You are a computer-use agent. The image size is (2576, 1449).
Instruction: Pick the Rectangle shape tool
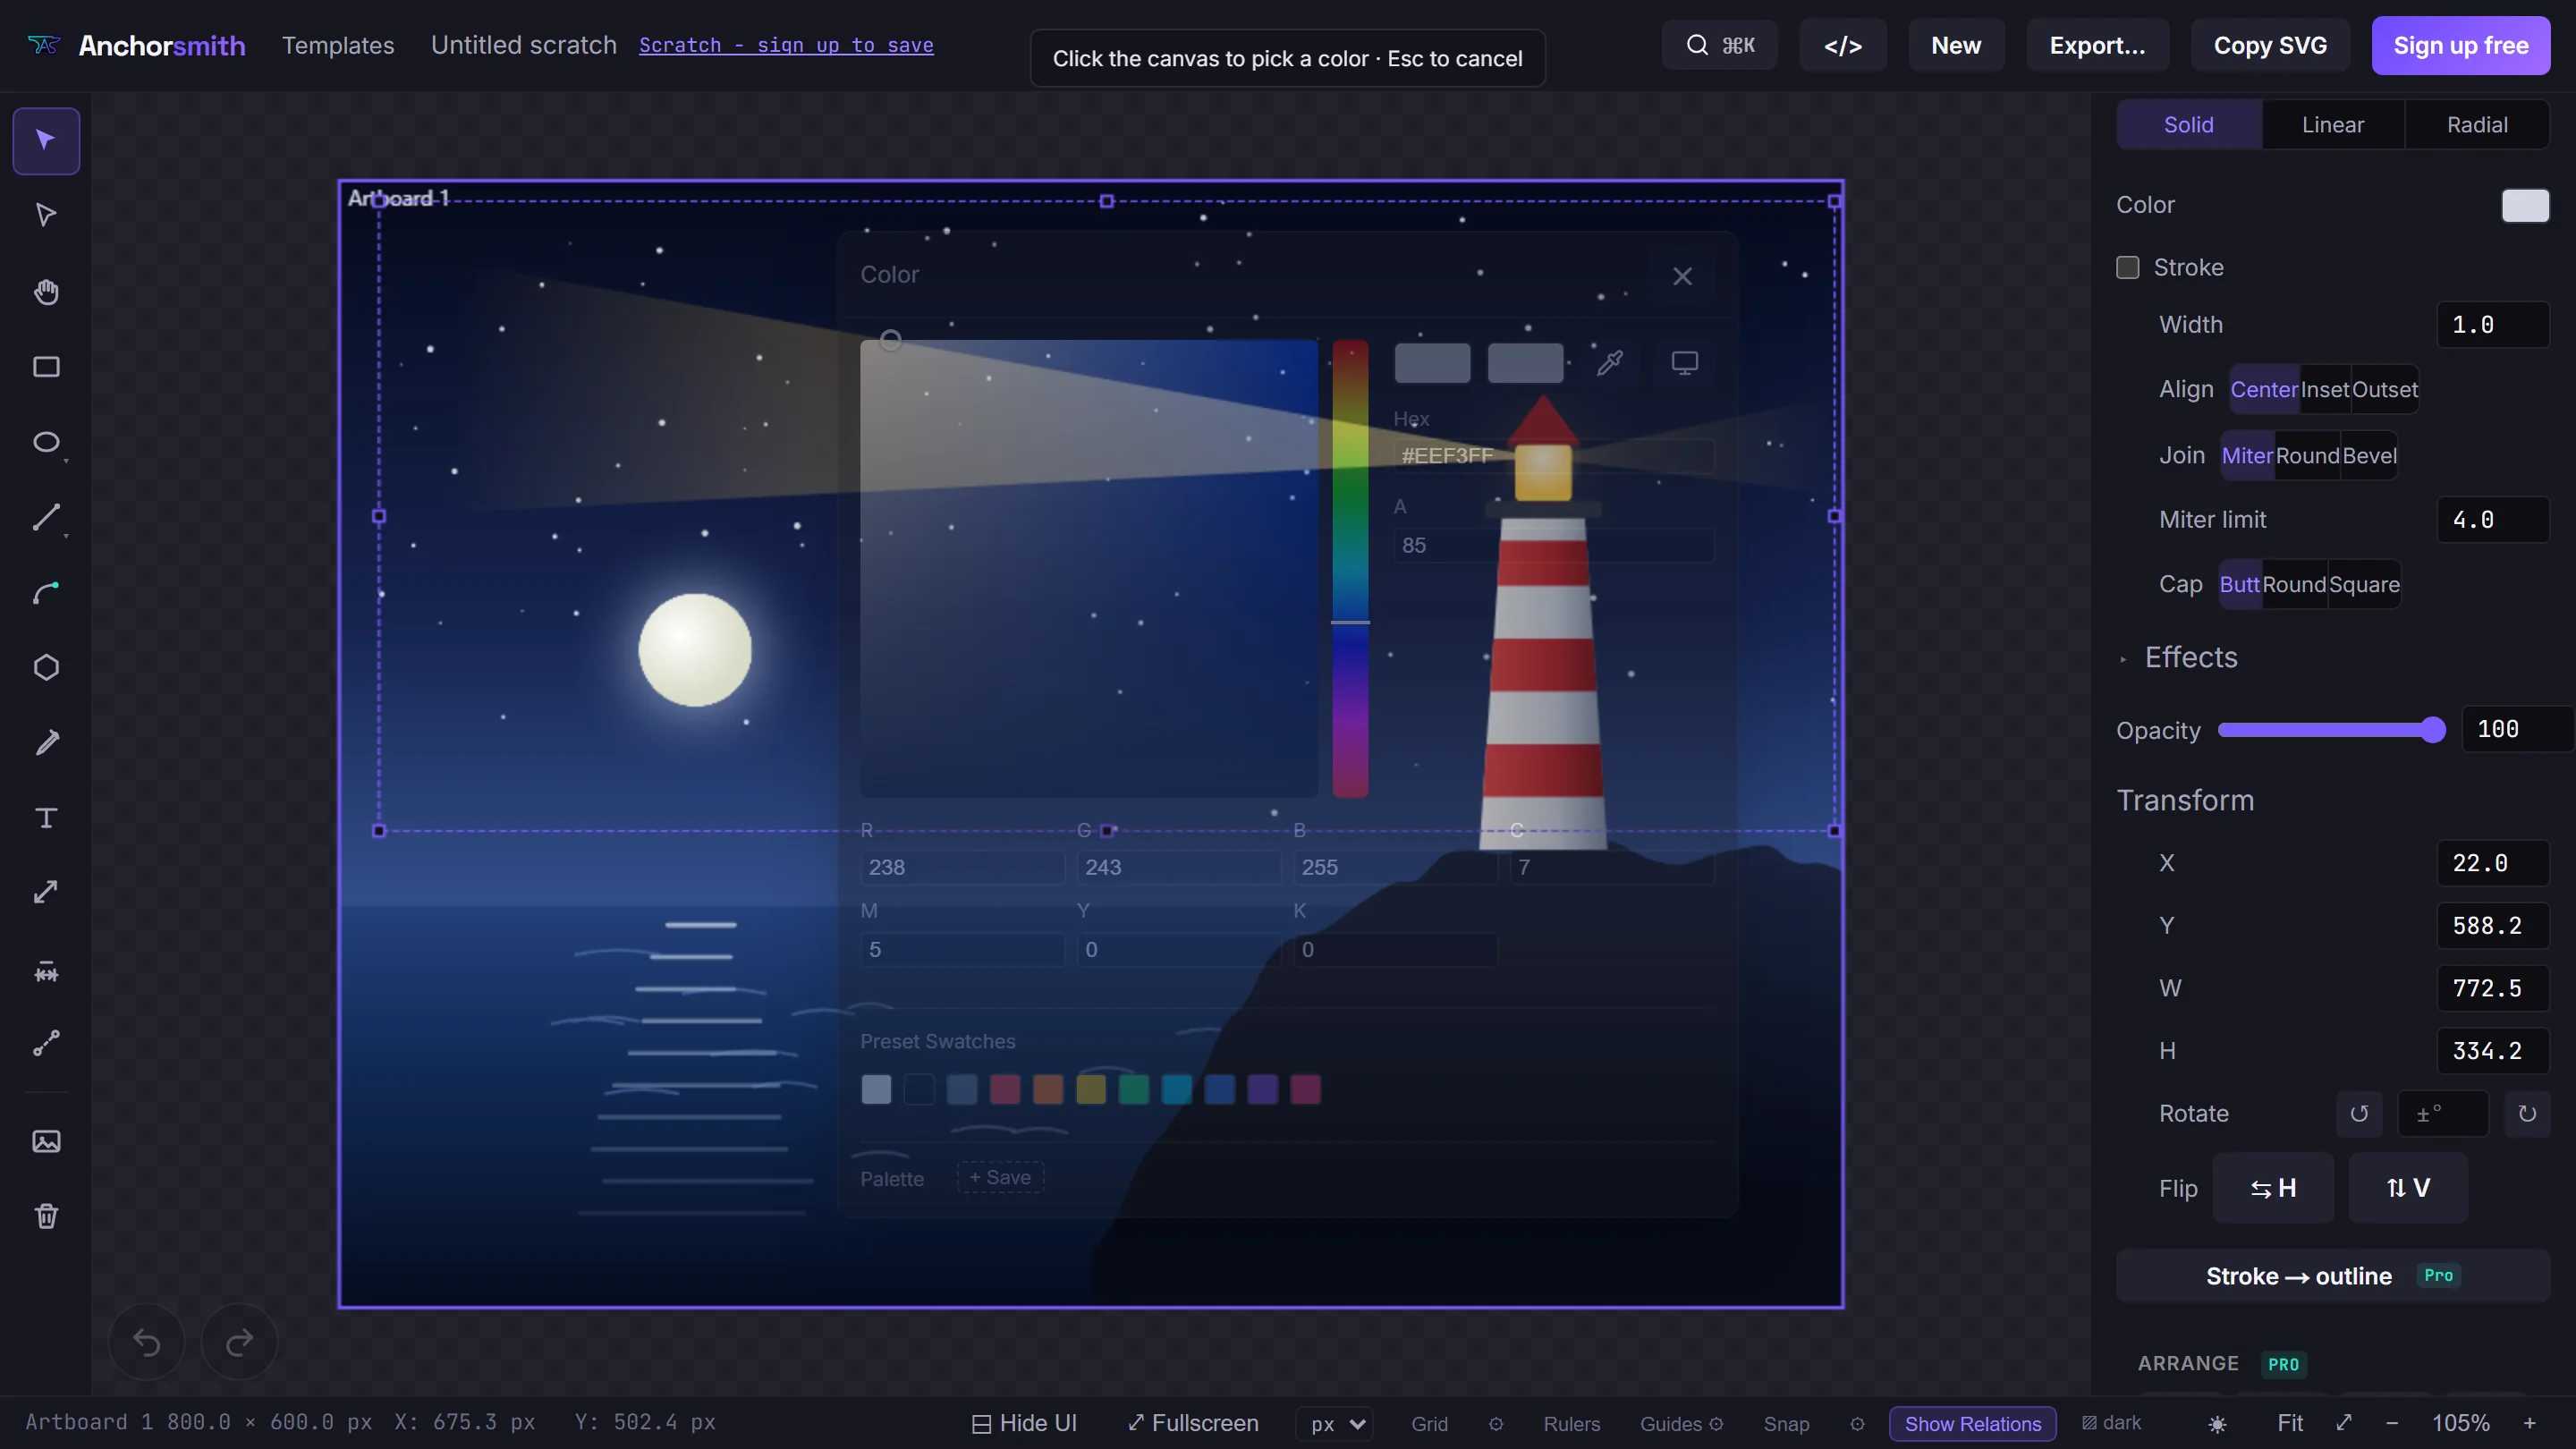click(46, 367)
